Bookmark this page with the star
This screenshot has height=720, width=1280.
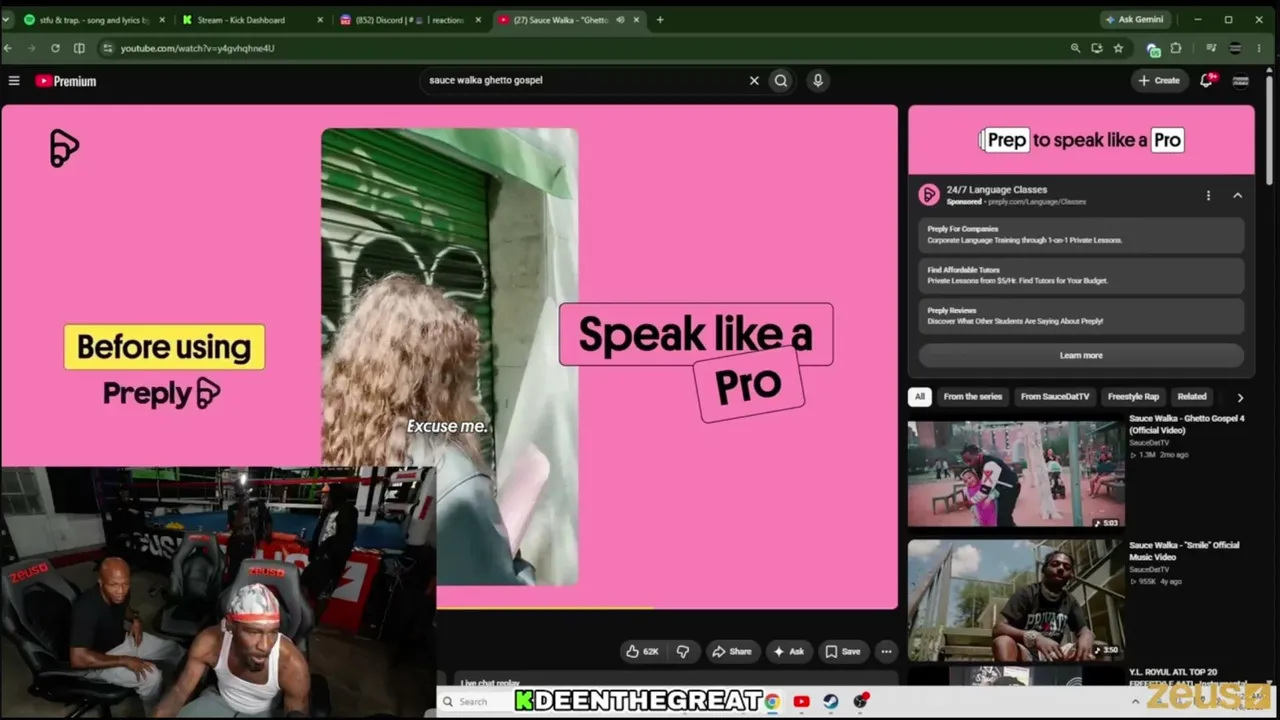(x=1118, y=48)
